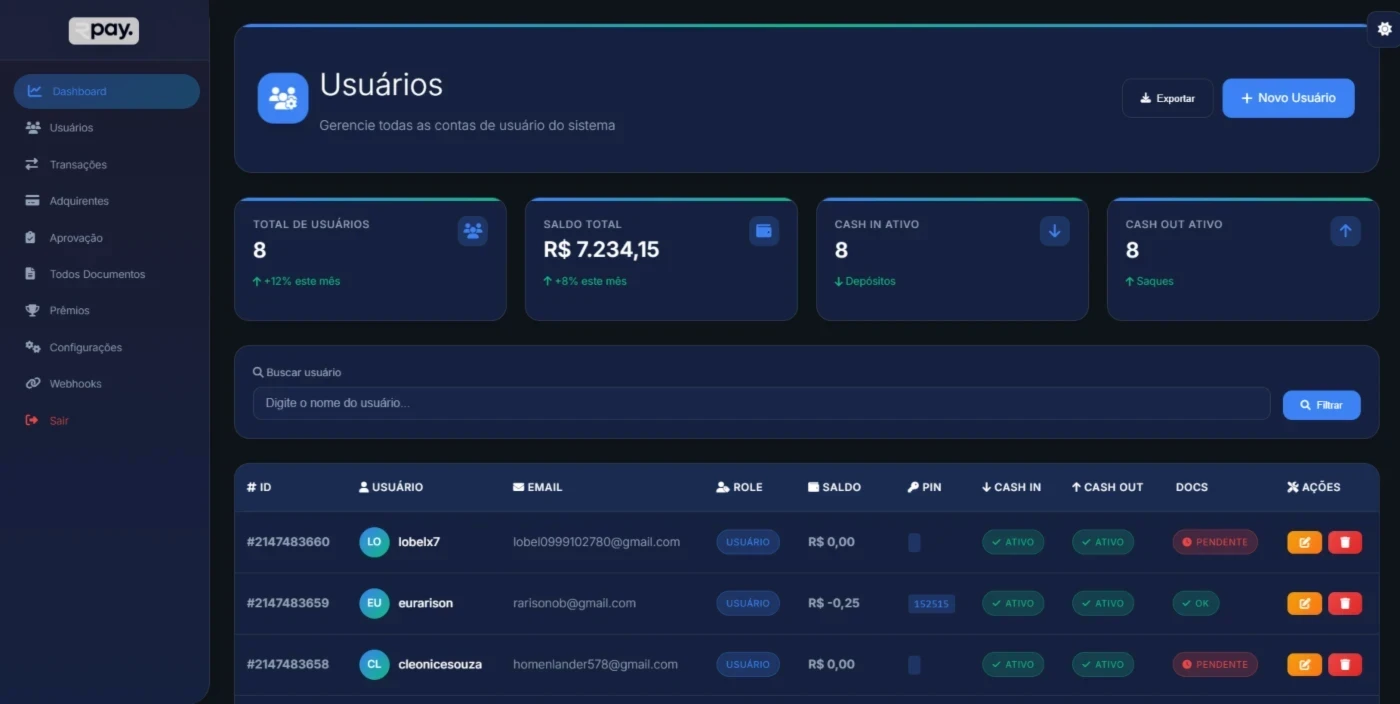Screen dimensions: 1400x704
Task: Open Transações in the sidebar
Action: (x=78, y=165)
